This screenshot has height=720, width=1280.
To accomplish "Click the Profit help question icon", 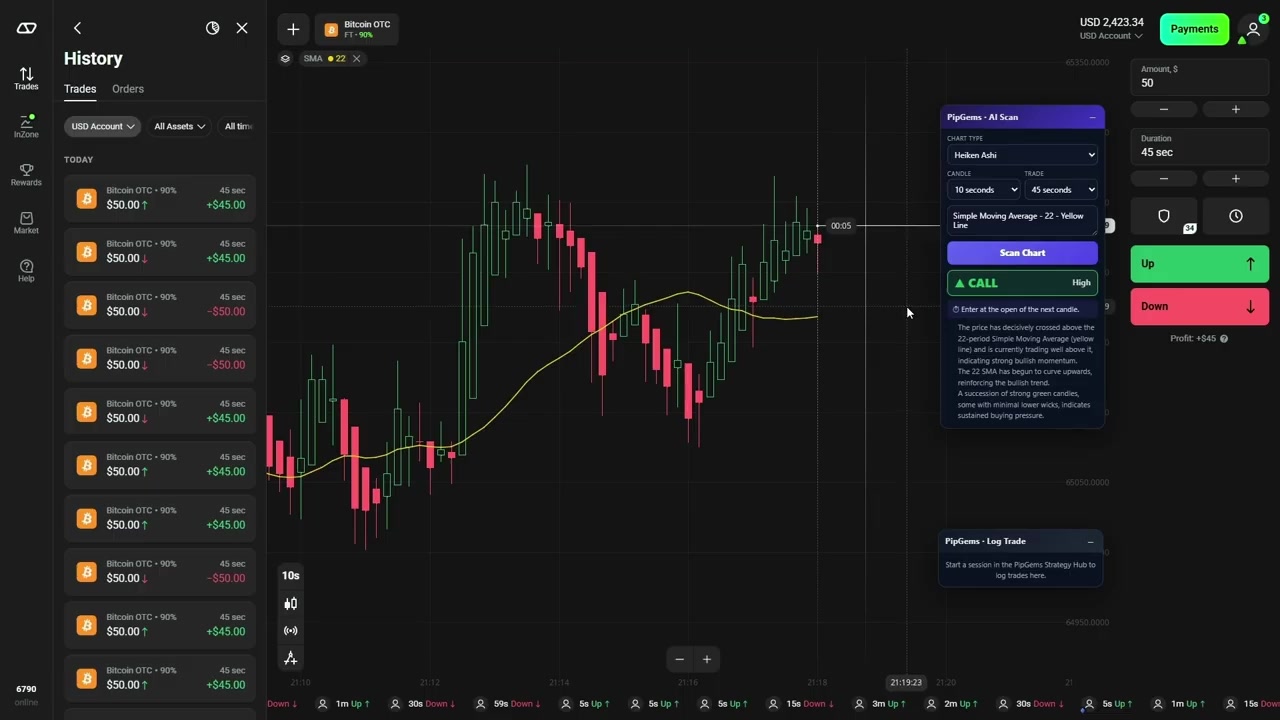I will (x=1224, y=339).
